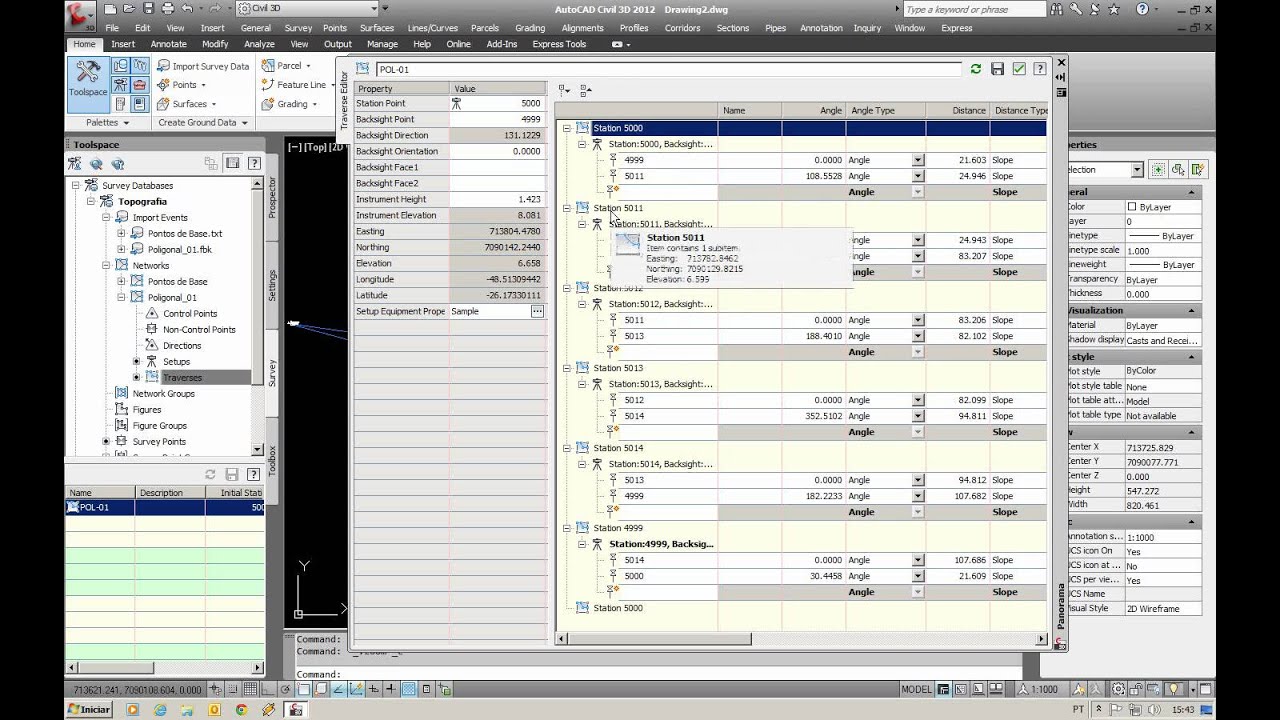Toggle Ortho Mode in status bar

click(268, 689)
